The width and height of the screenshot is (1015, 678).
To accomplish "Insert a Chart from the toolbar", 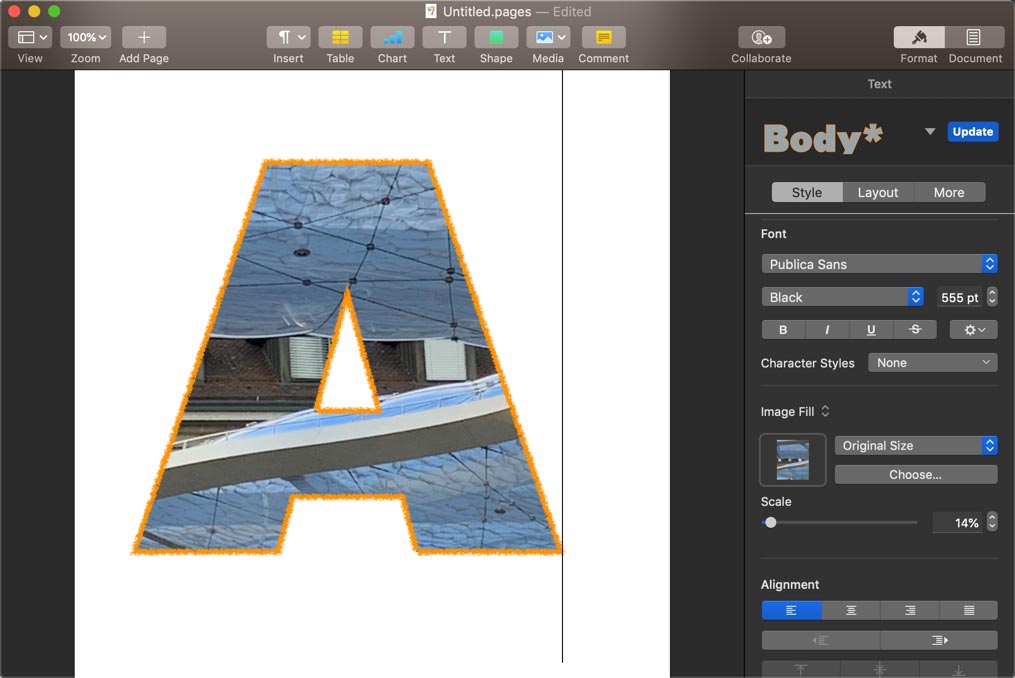I will tap(392, 38).
